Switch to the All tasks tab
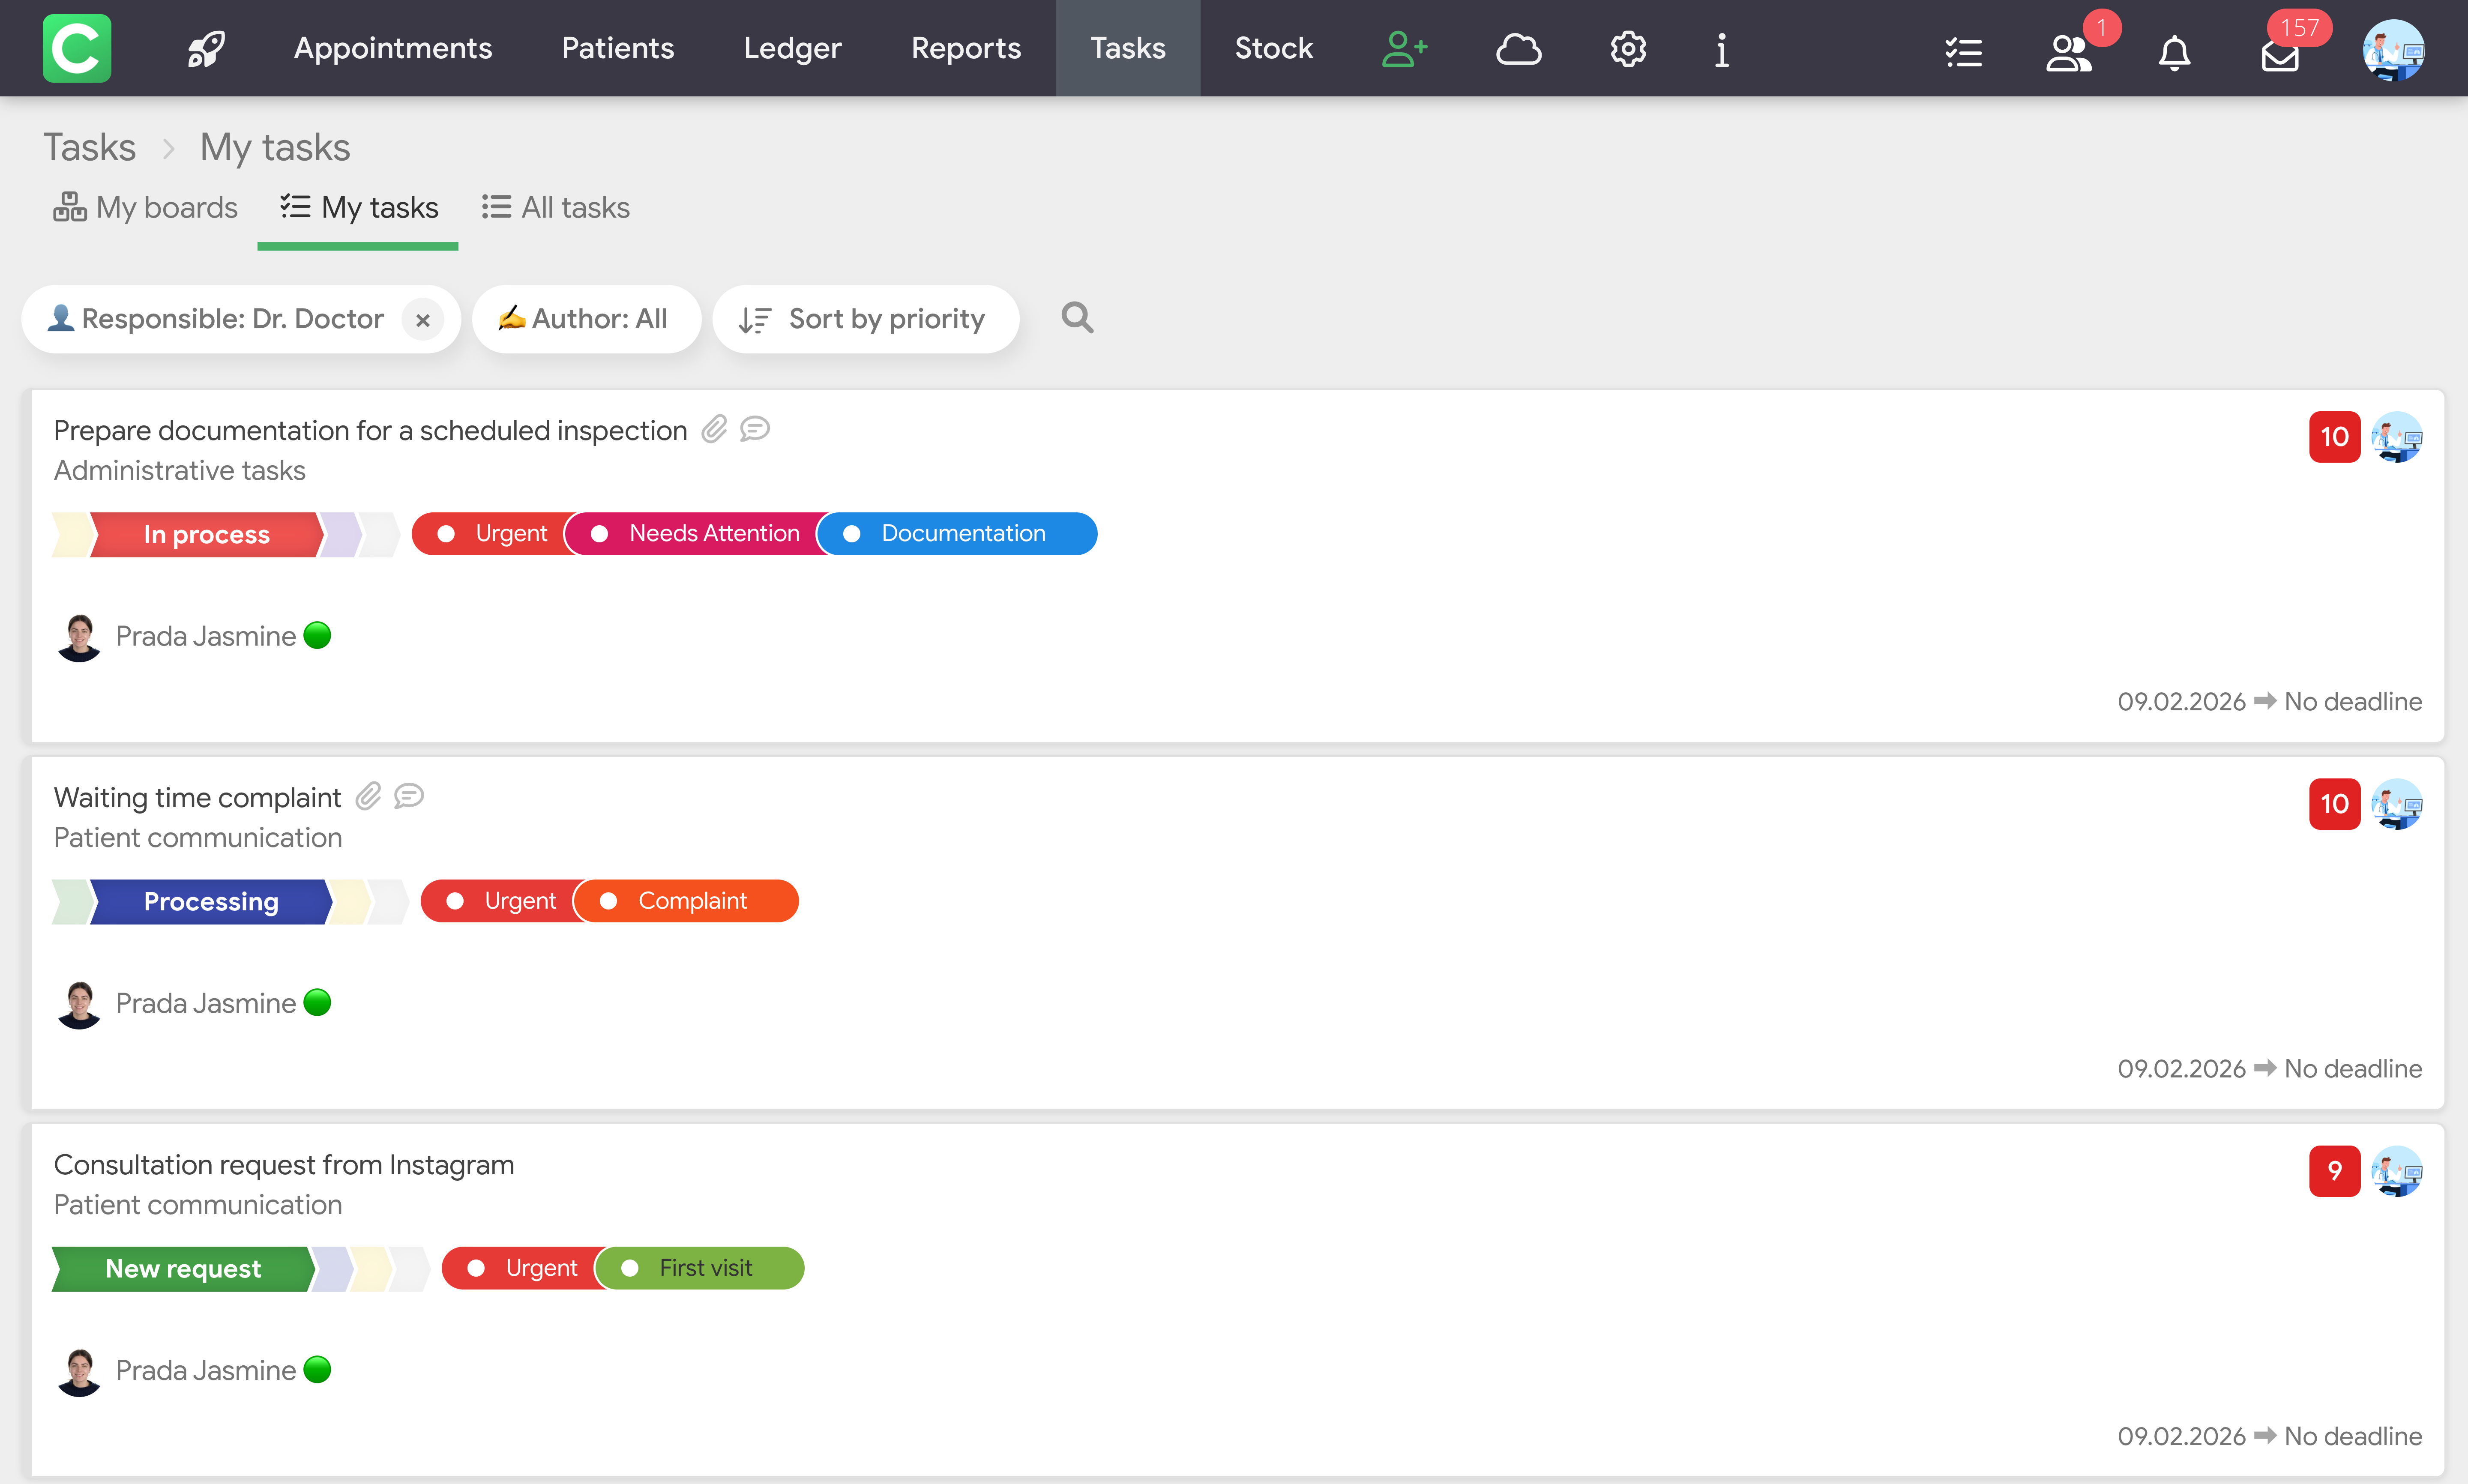 (x=556, y=207)
